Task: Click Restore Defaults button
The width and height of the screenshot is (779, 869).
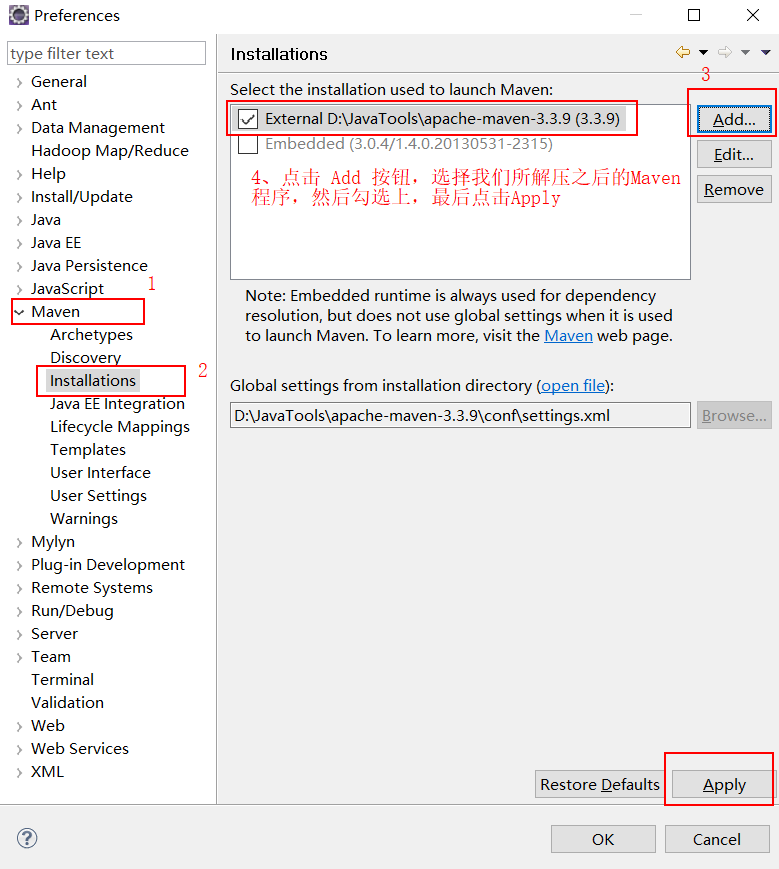Action: click(x=599, y=784)
